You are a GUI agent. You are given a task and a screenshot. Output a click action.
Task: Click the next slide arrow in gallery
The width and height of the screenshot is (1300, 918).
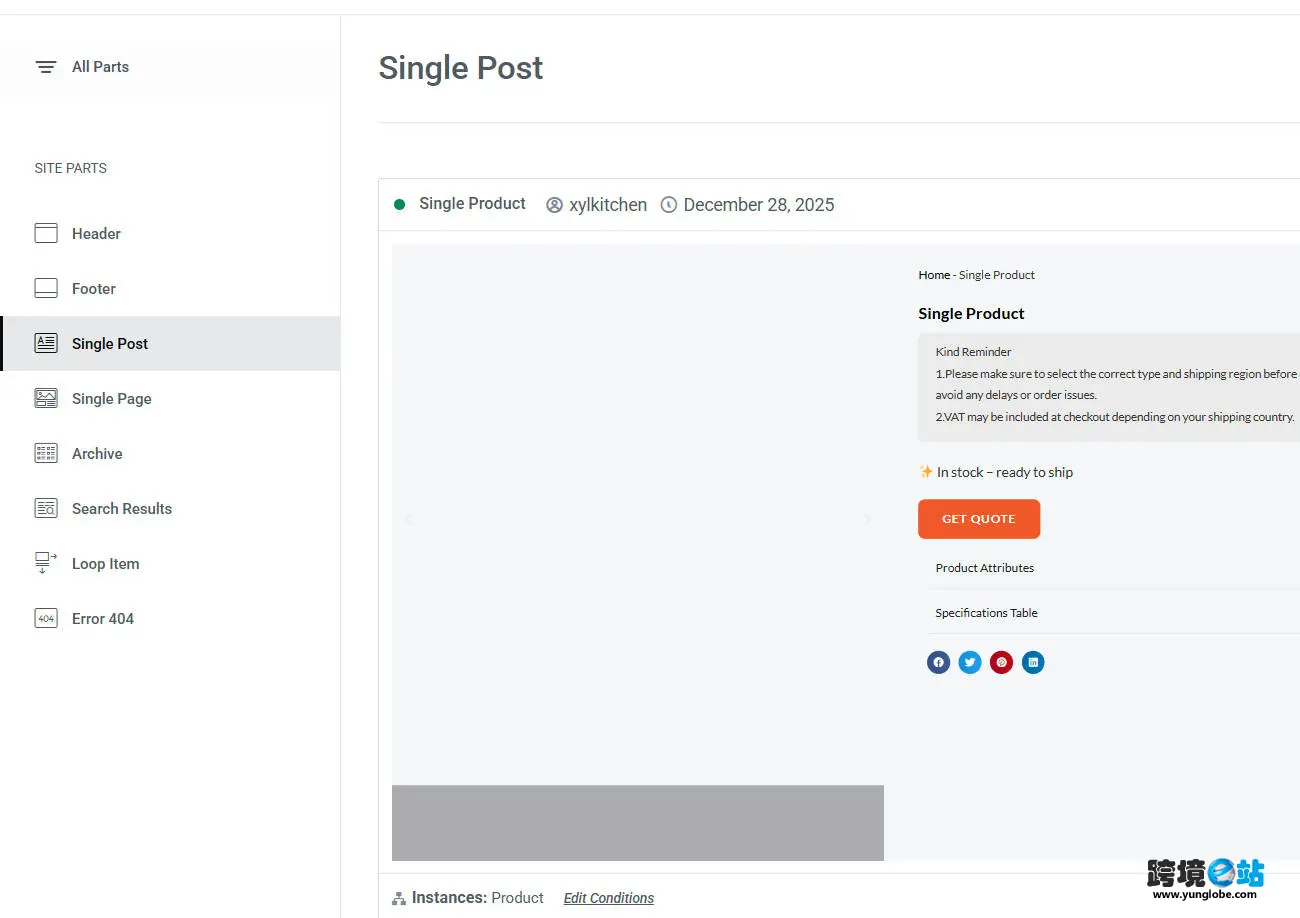(x=867, y=519)
